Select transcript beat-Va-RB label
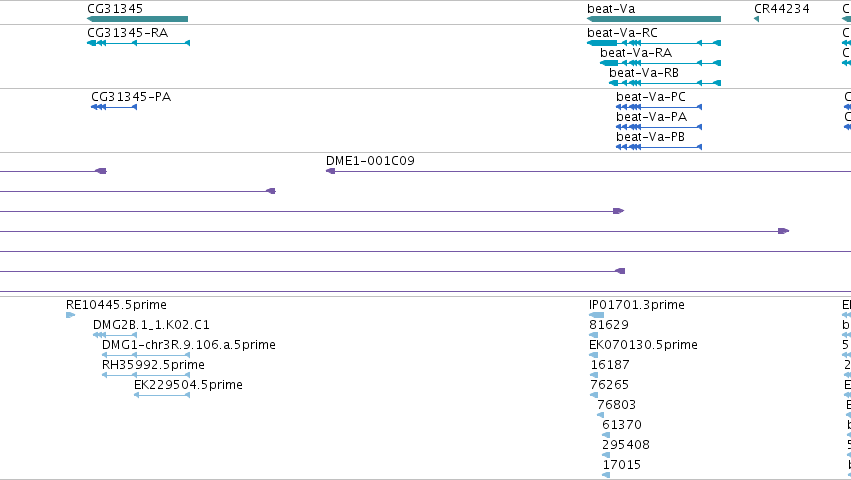 click(x=644, y=73)
